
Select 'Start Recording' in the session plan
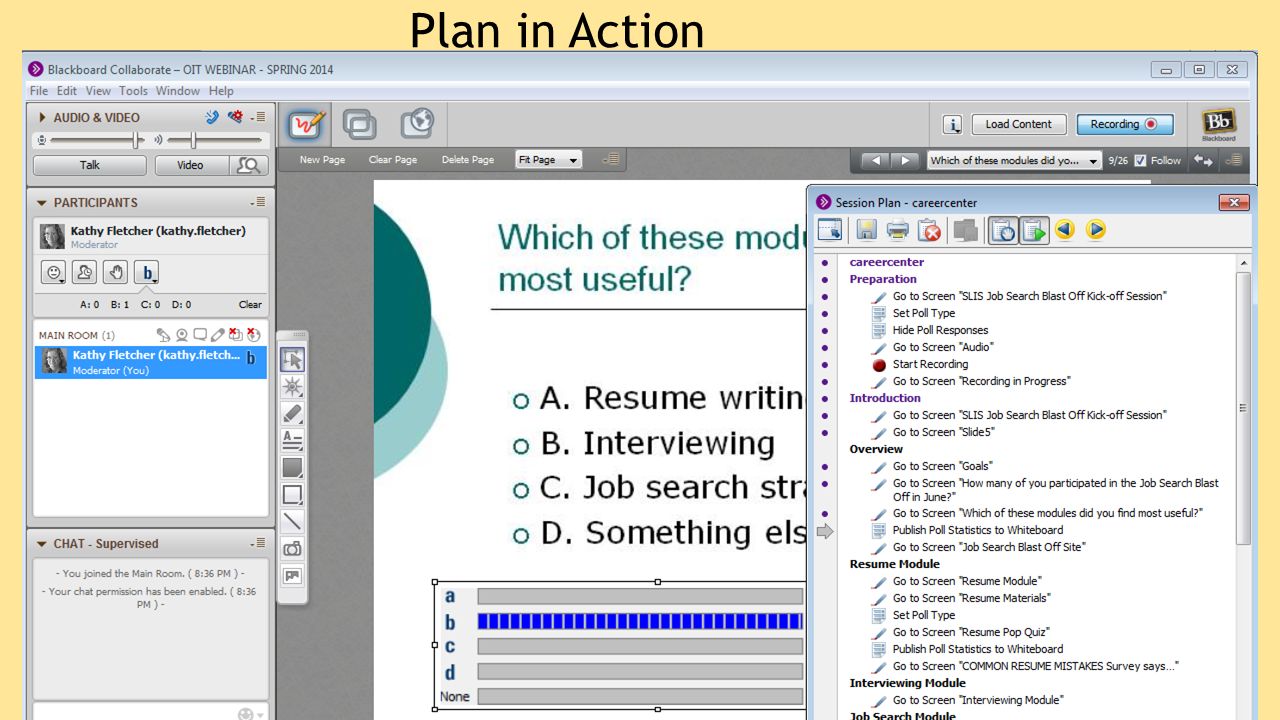pyautogui.click(x=930, y=364)
